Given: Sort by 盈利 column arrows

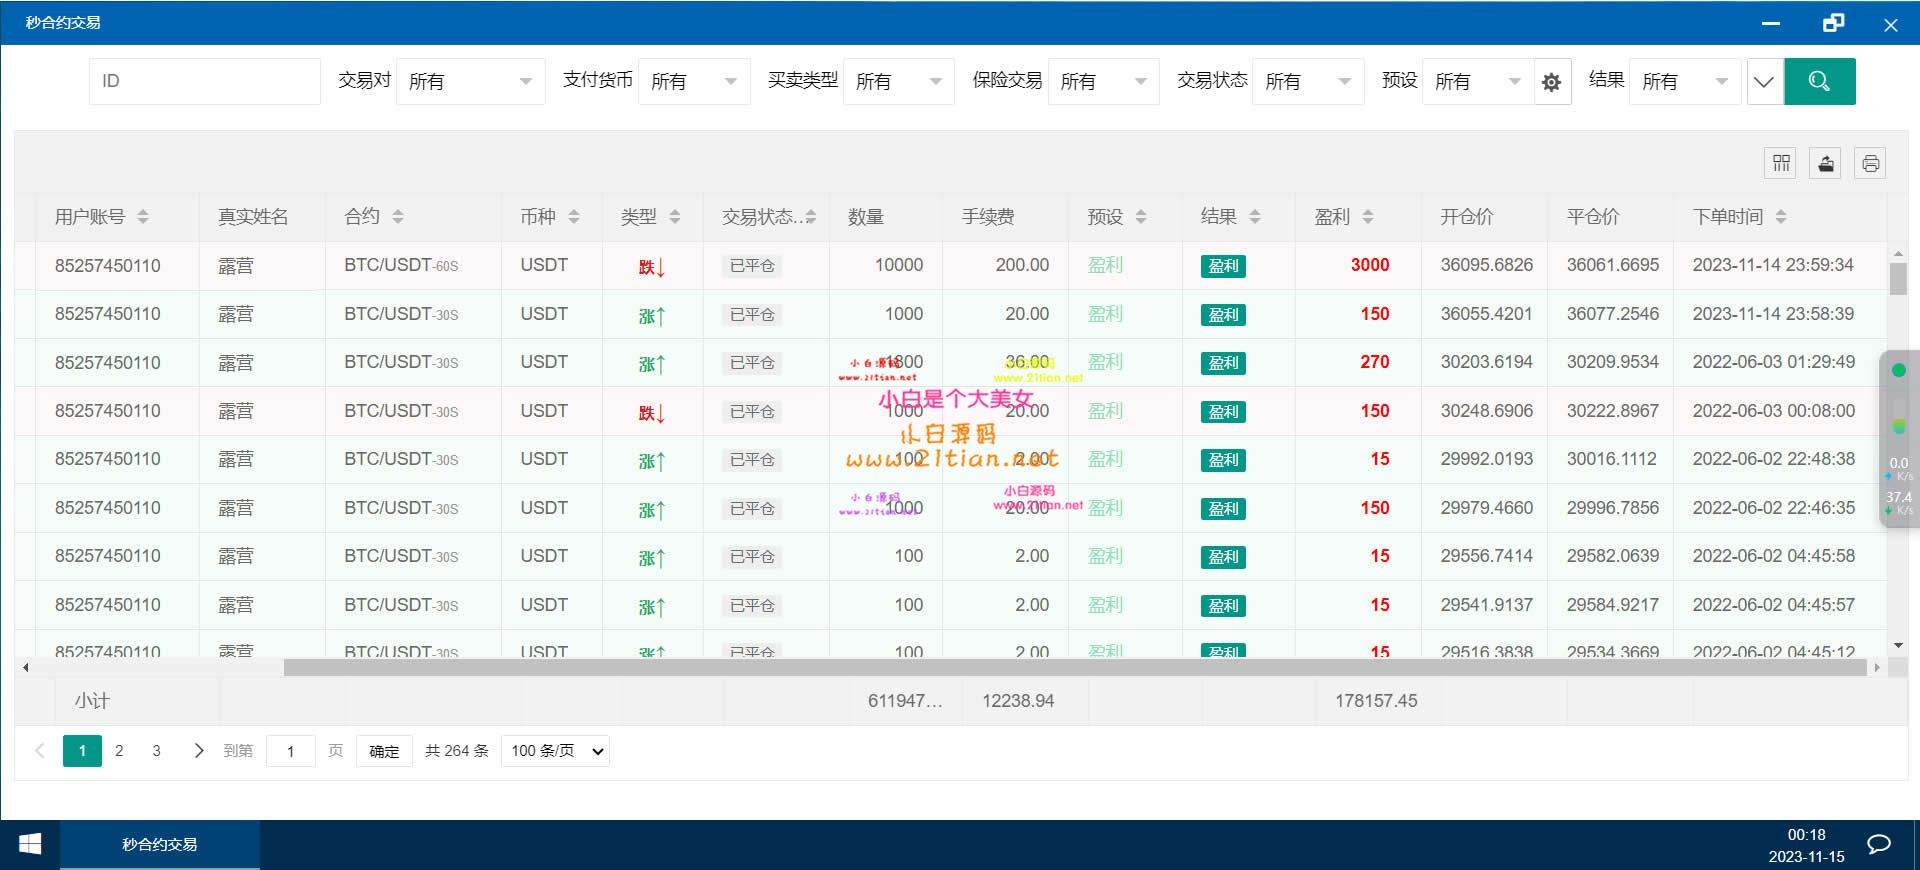Looking at the screenshot, I should coord(1368,217).
